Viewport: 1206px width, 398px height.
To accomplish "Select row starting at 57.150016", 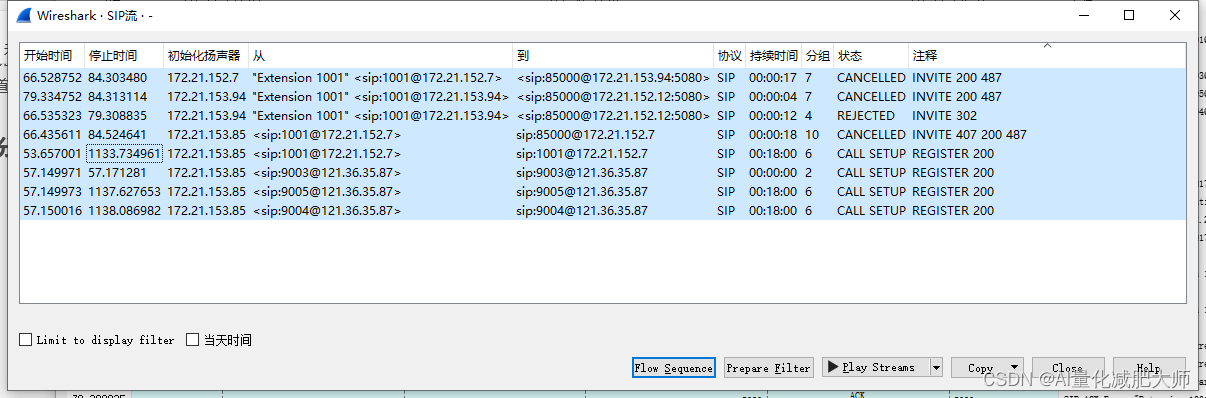I will [x=603, y=210].
